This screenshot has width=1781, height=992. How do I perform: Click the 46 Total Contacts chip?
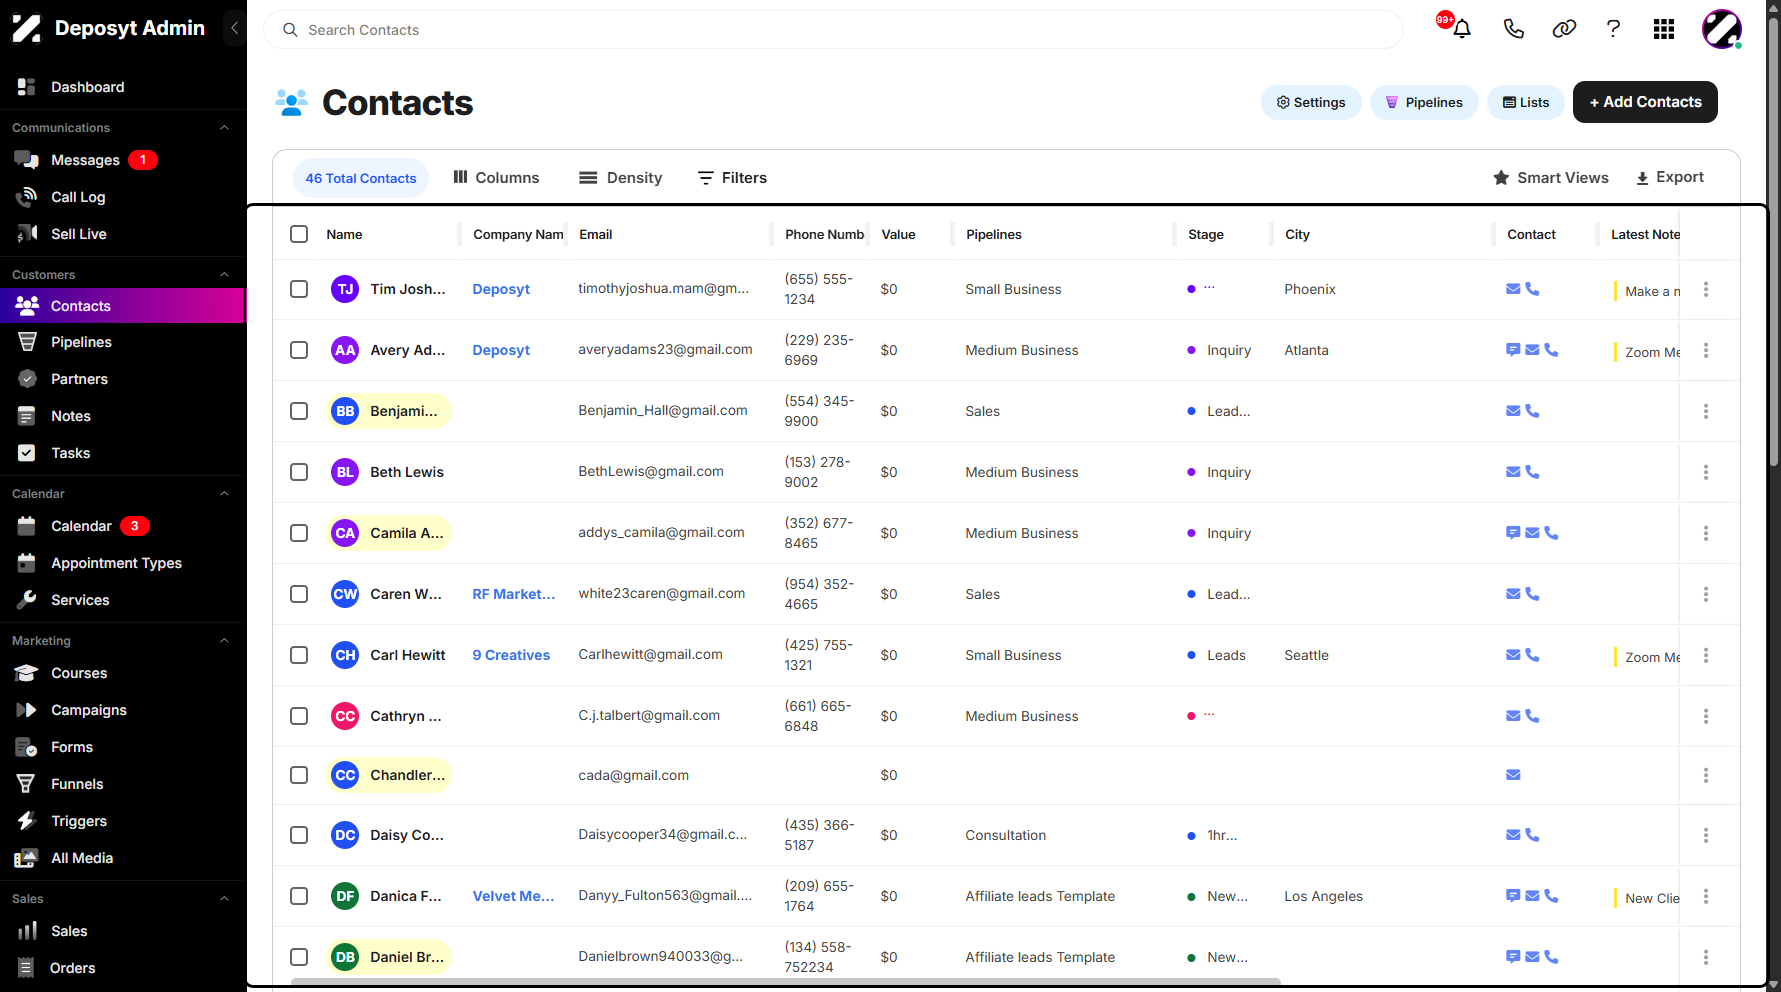(x=361, y=178)
